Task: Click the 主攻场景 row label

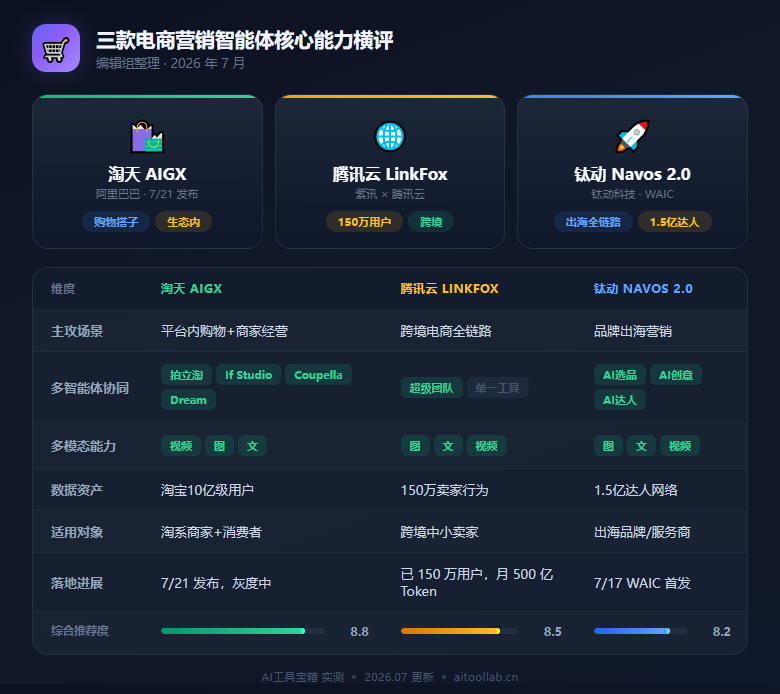Action: (x=77, y=331)
